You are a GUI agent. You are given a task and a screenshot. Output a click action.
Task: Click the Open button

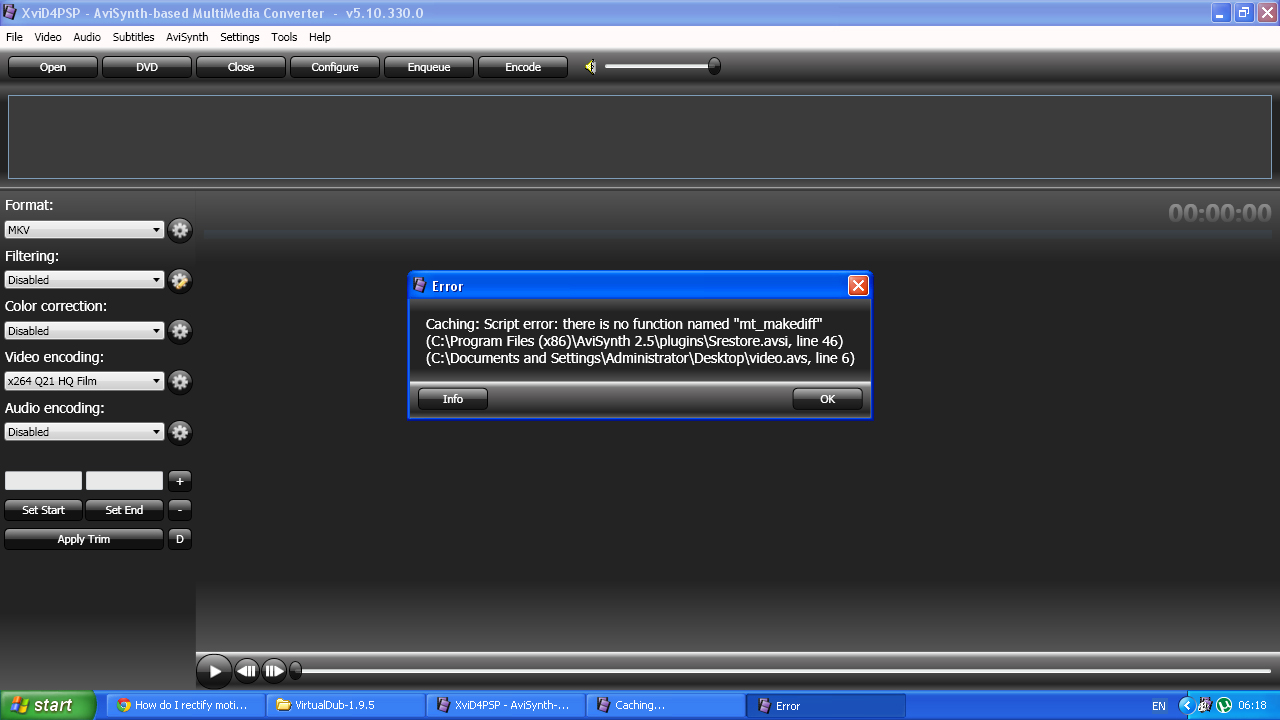click(x=53, y=67)
